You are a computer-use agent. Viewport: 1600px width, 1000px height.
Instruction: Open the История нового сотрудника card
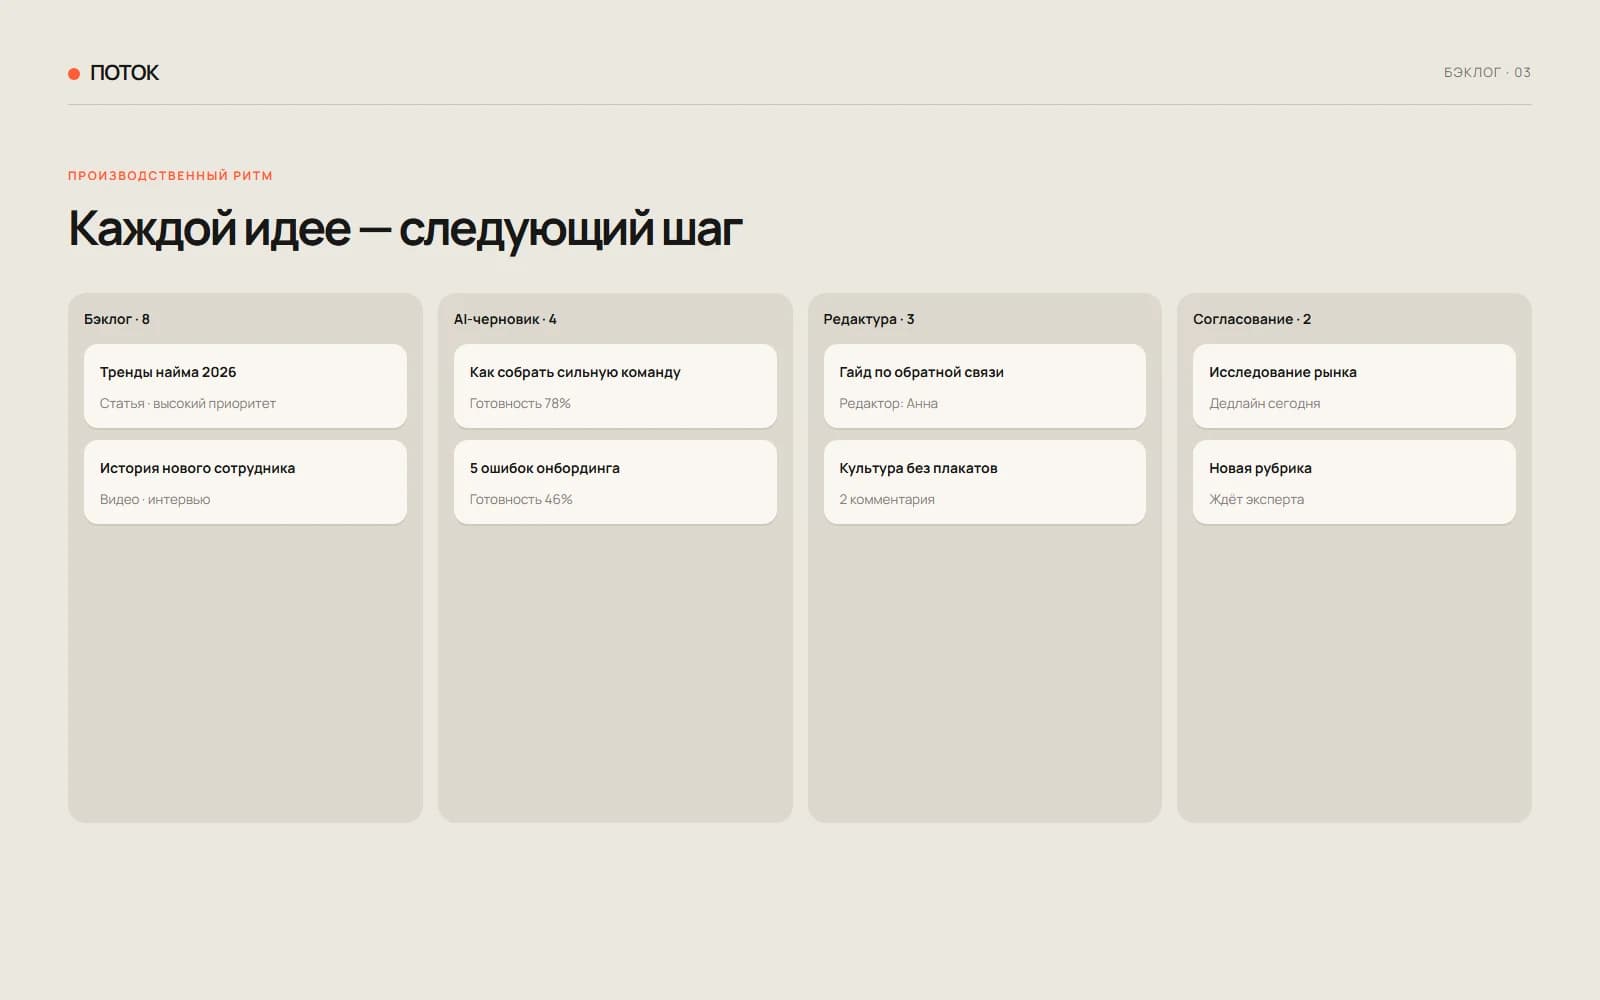click(x=245, y=482)
